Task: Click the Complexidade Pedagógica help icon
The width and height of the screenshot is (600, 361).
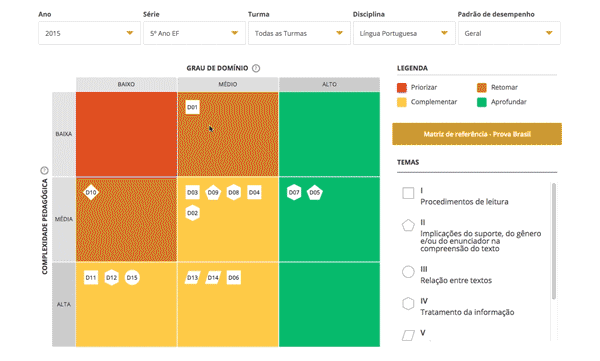Action: (44, 170)
